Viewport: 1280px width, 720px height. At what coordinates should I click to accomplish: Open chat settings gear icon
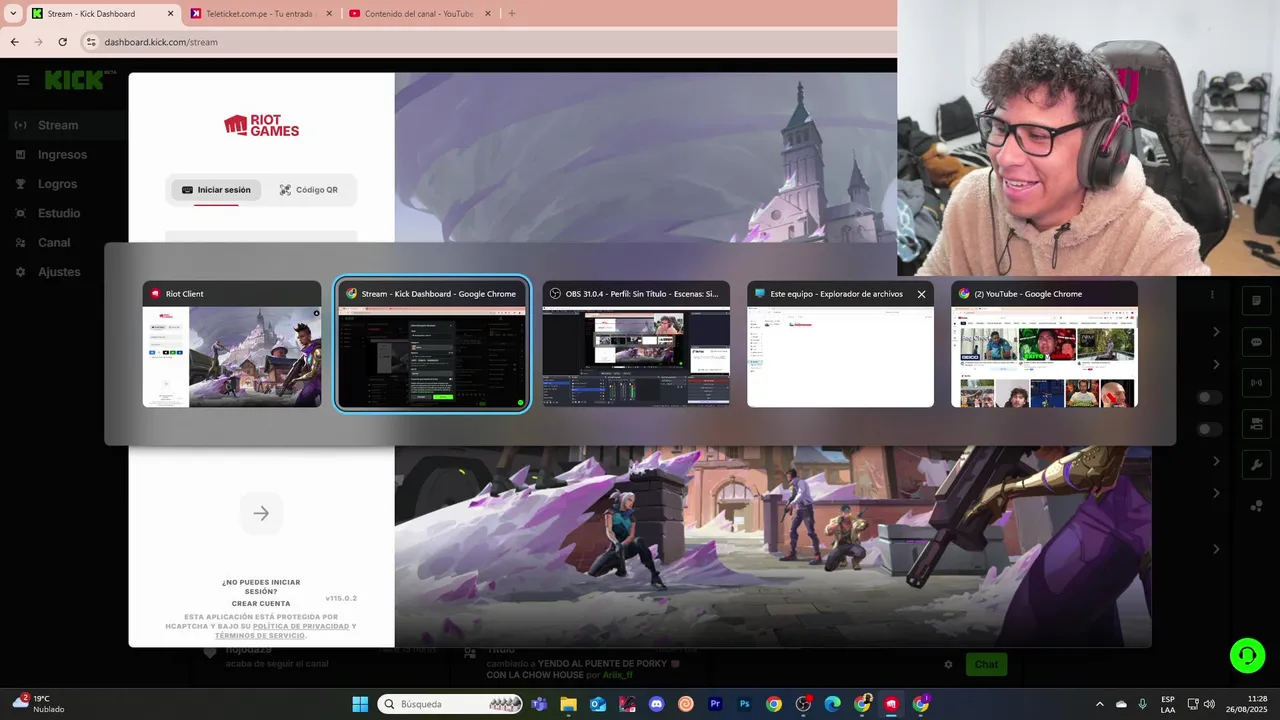click(948, 664)
